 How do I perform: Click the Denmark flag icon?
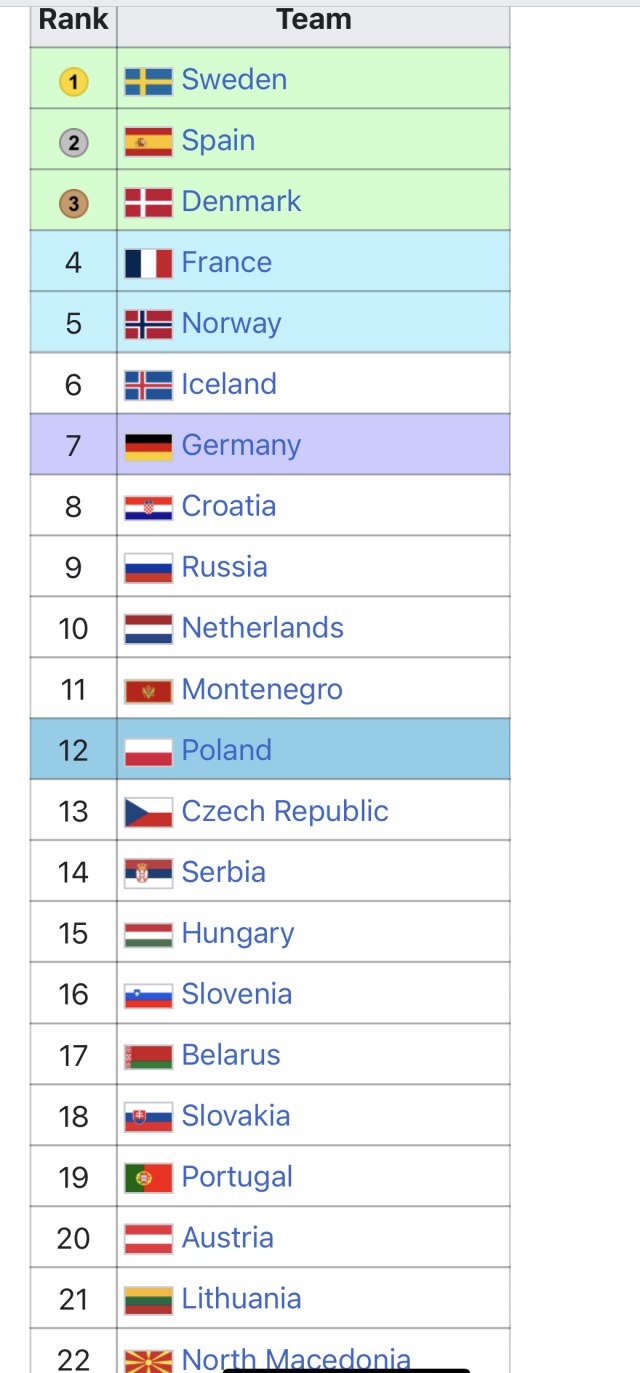click(148, 203)
